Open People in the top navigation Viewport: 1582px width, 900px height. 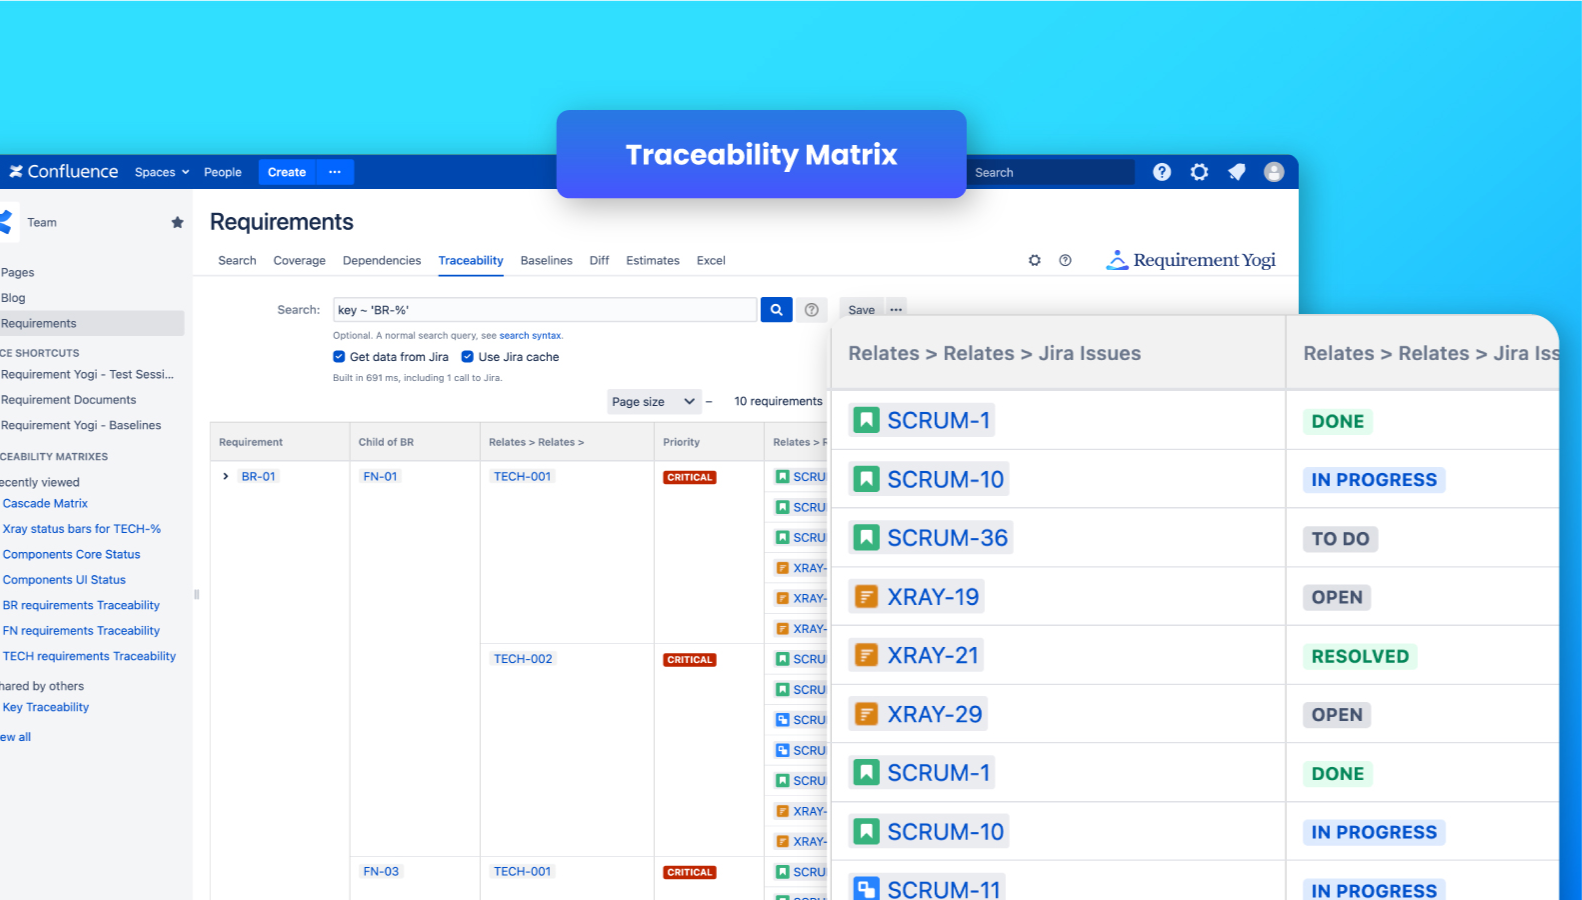(223, 172)
